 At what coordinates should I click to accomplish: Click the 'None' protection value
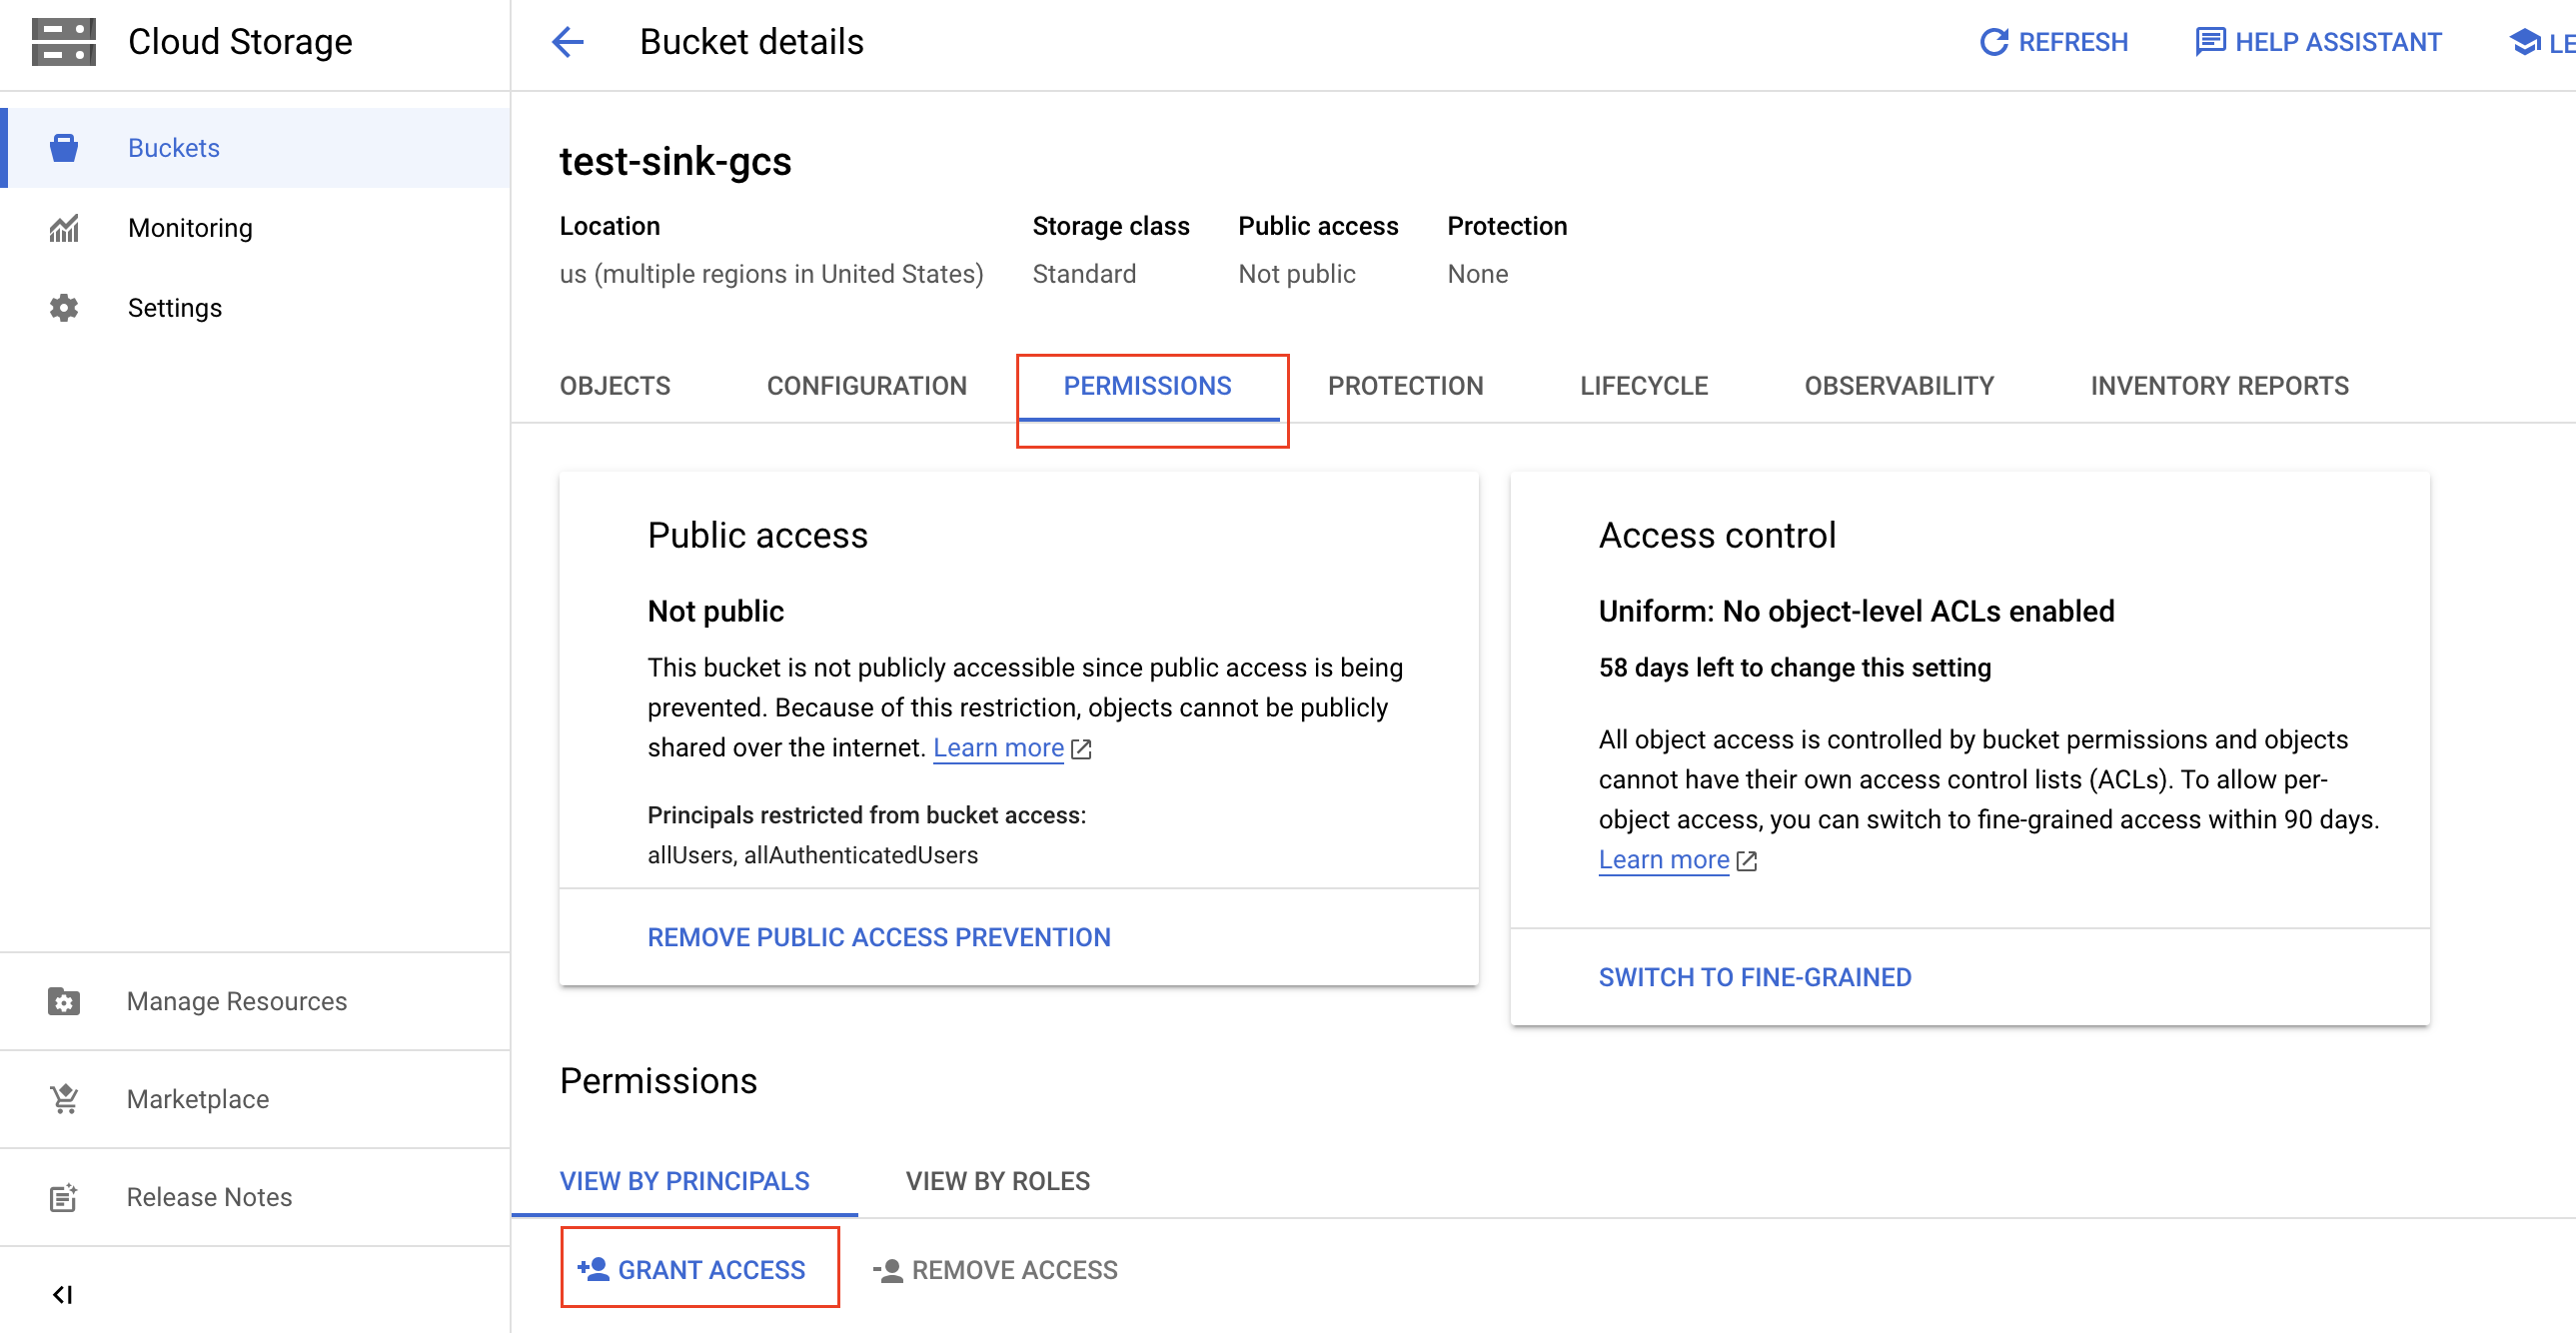point(1478,274)
